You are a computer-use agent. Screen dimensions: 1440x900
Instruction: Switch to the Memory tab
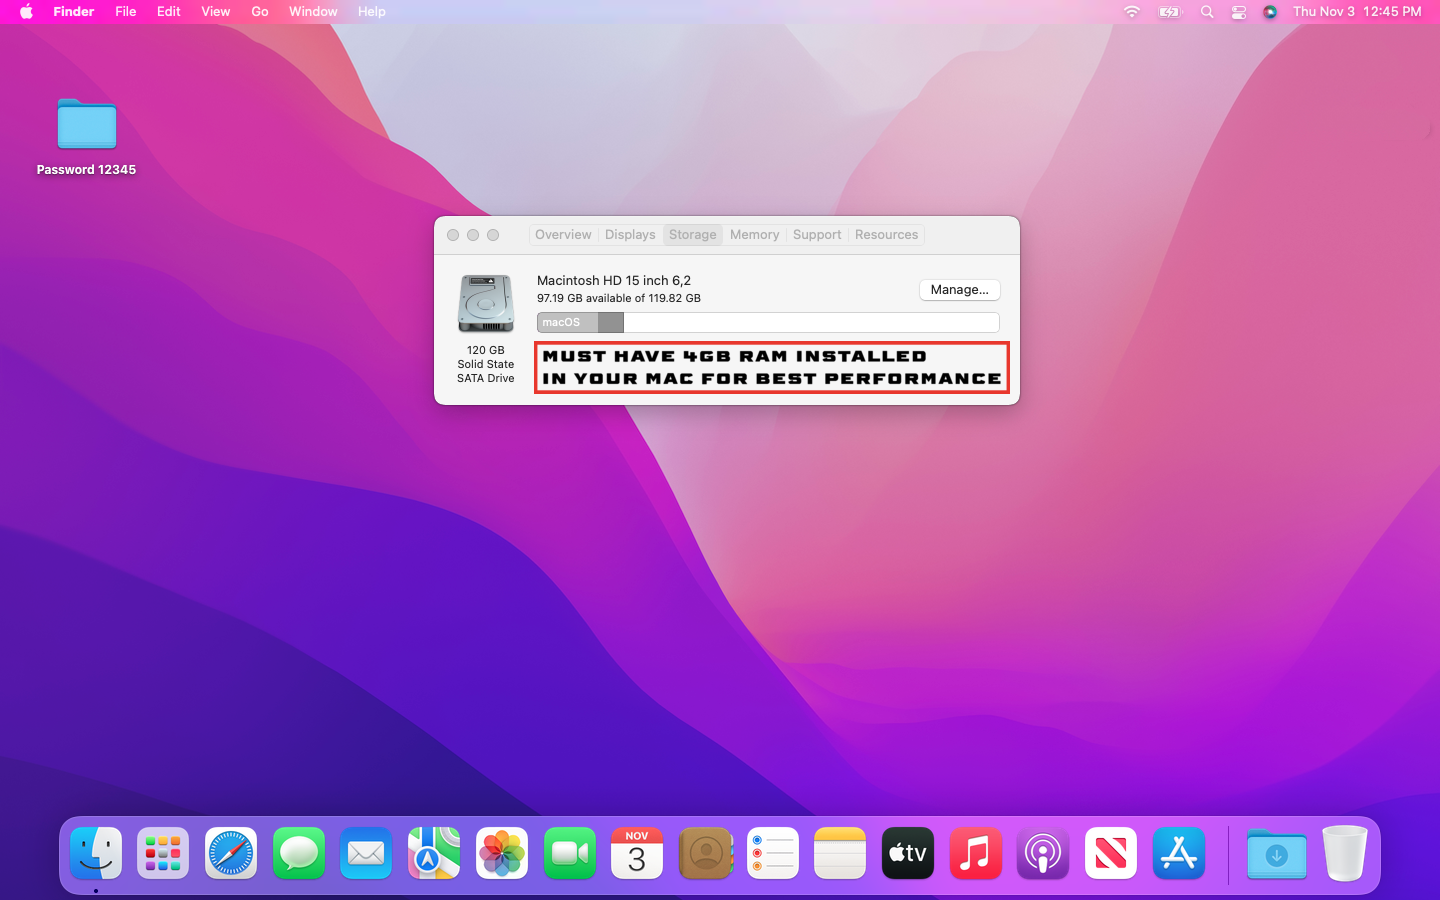click(x=755, y=235)
